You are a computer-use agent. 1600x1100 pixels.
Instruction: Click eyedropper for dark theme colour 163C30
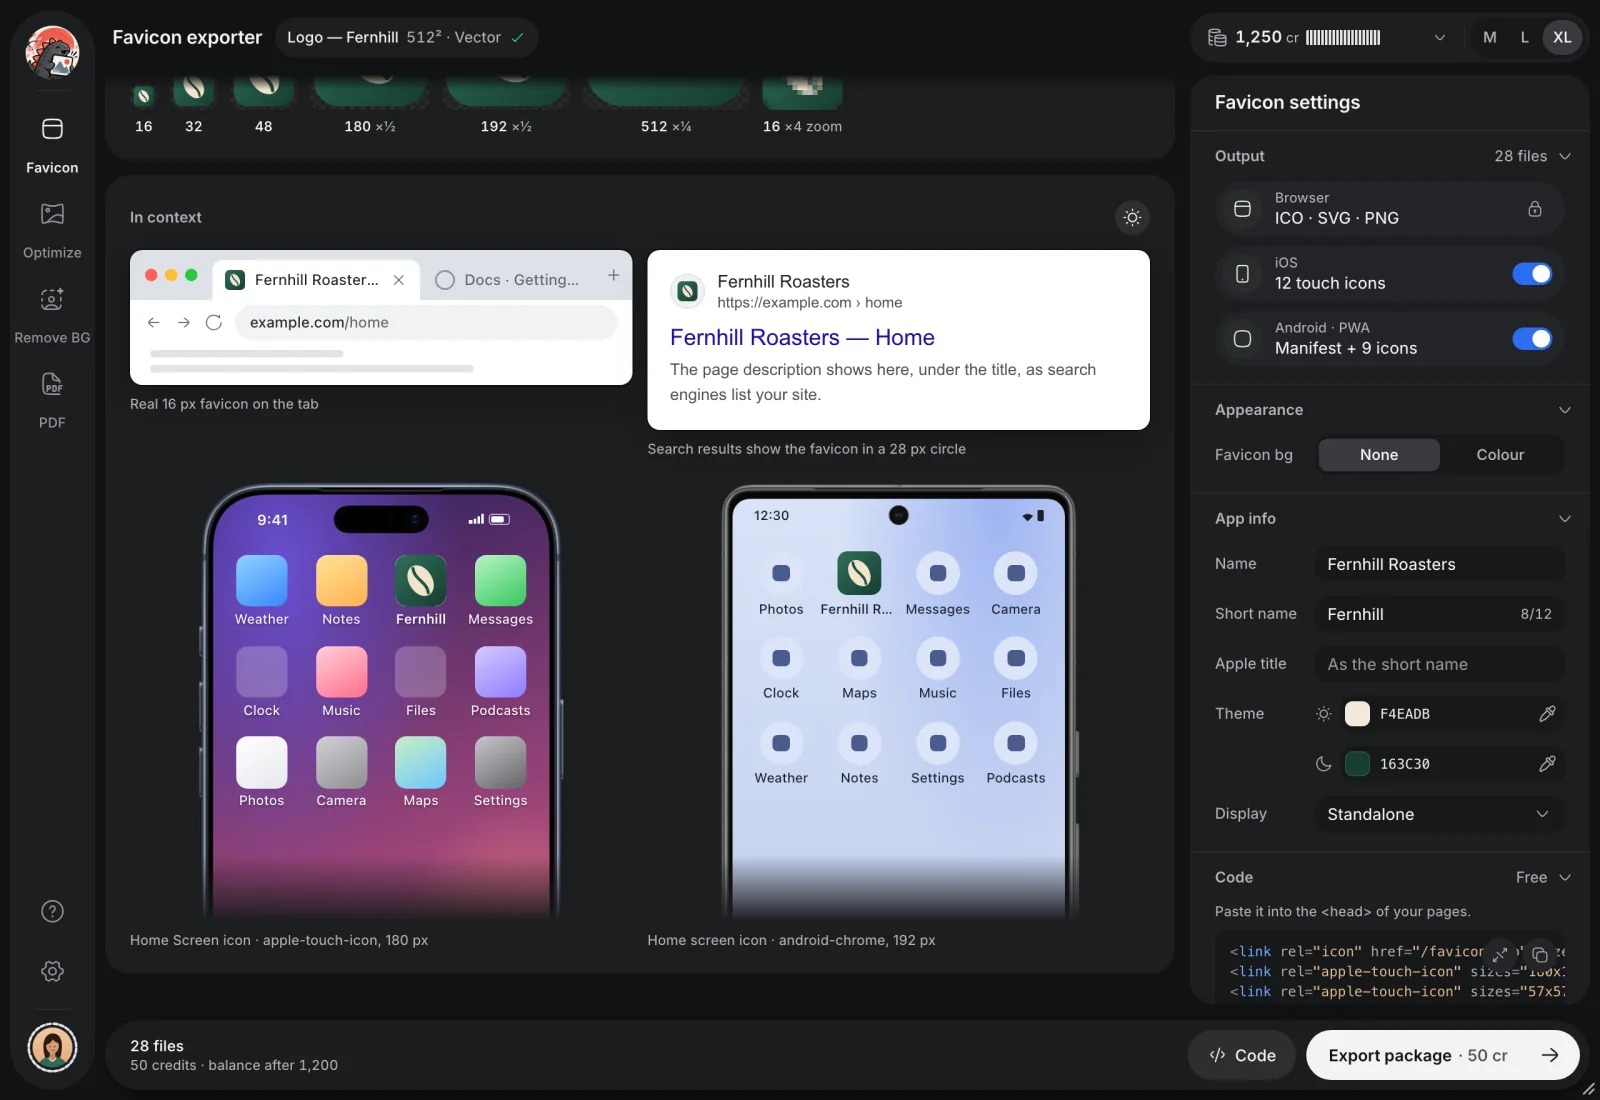click(x=1547, y=763)
